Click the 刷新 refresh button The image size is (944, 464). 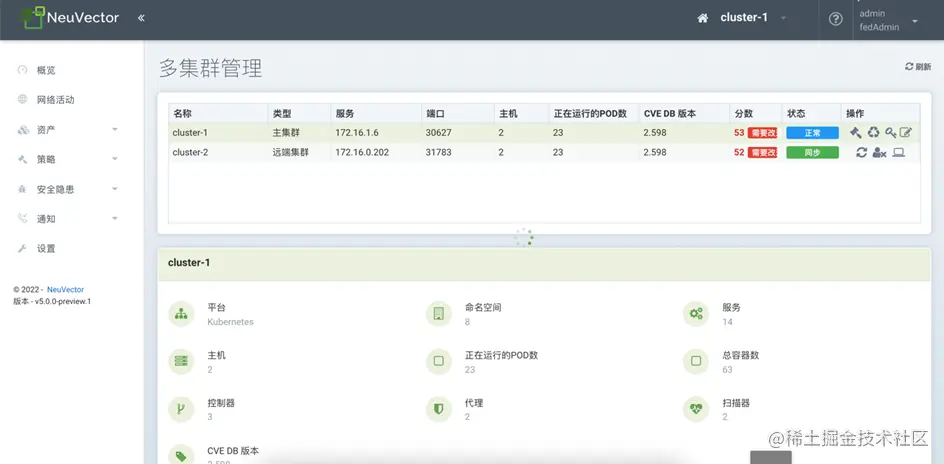click(x=918, y=67)
